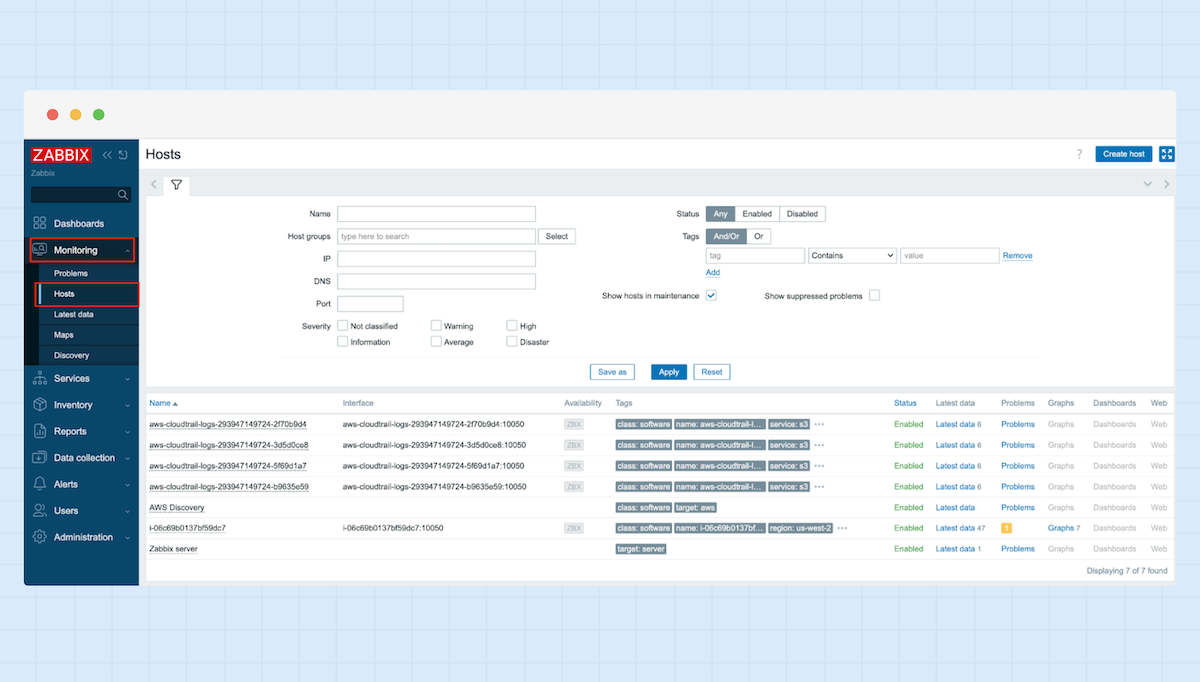The height and width of the screenshot is (682, 1200).
Task: Click the Alerts bell icon
Action: [x=42, y=483]
